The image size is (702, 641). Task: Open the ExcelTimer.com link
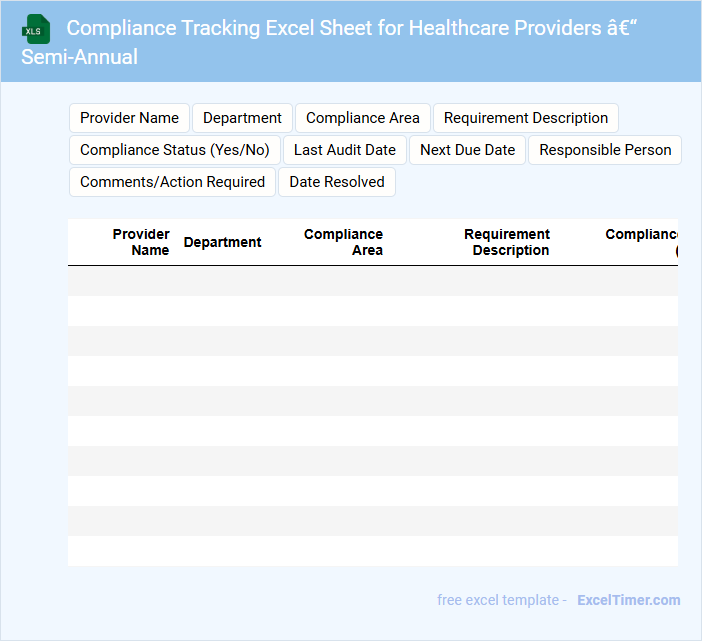pyautogui.click(x=628, y=600)
